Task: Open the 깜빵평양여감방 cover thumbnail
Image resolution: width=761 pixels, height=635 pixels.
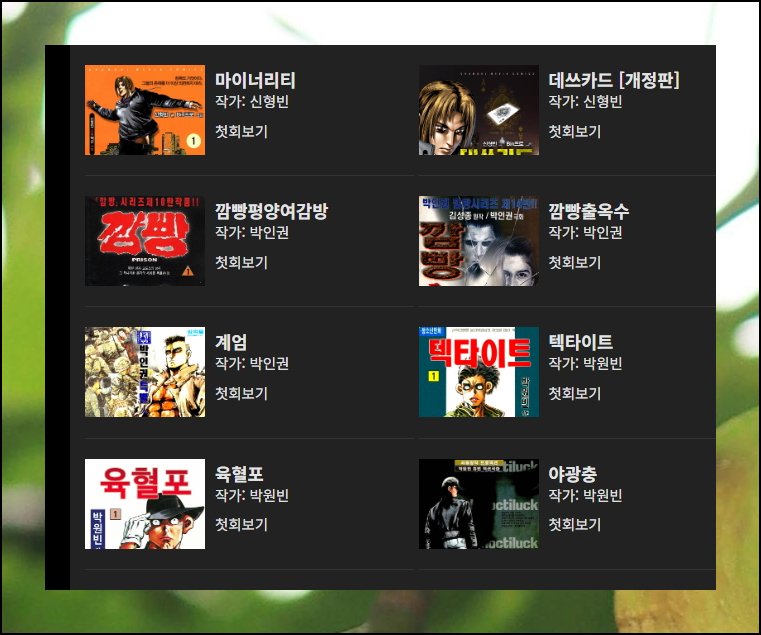Action: pos(145,241)
